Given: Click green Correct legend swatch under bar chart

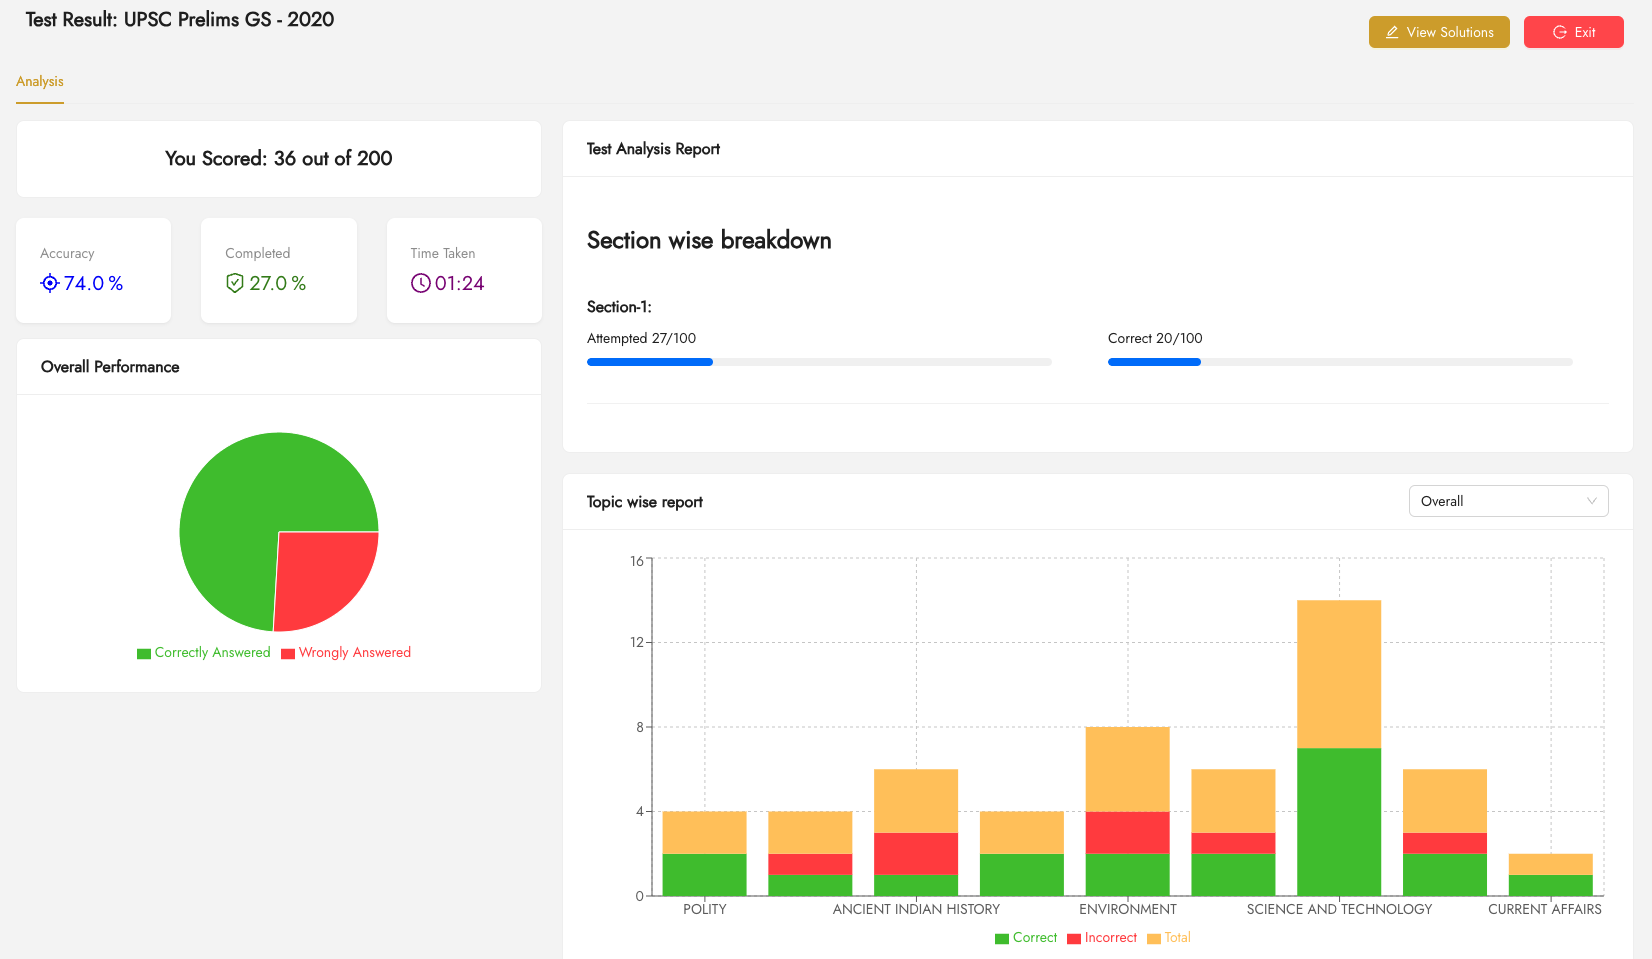Looking at the screenshot, I should 1002,939.
